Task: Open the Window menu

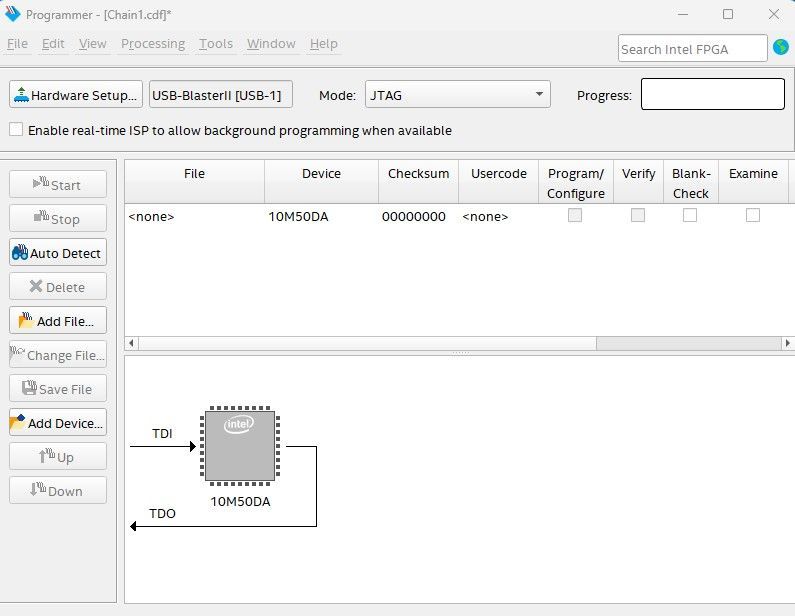Action: [x=271, y=44]
